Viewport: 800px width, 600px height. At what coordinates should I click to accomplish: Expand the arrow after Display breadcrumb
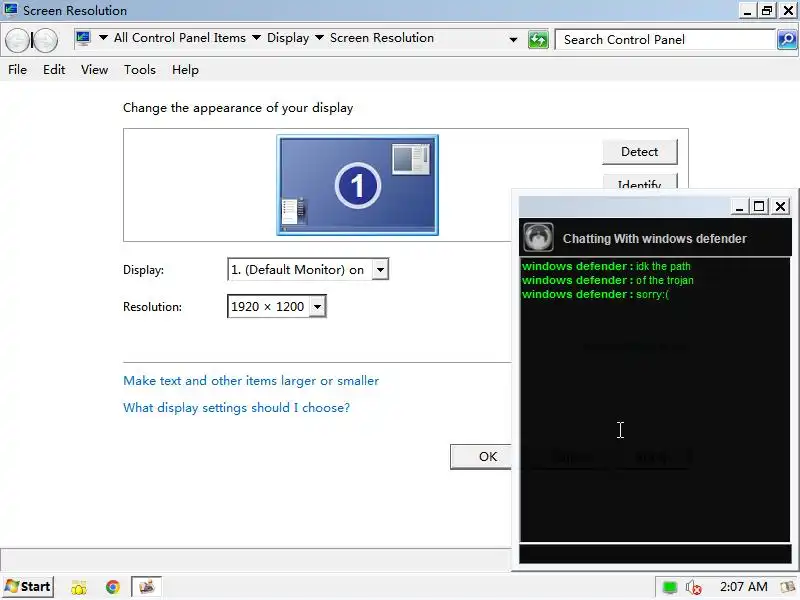(319, 38)
